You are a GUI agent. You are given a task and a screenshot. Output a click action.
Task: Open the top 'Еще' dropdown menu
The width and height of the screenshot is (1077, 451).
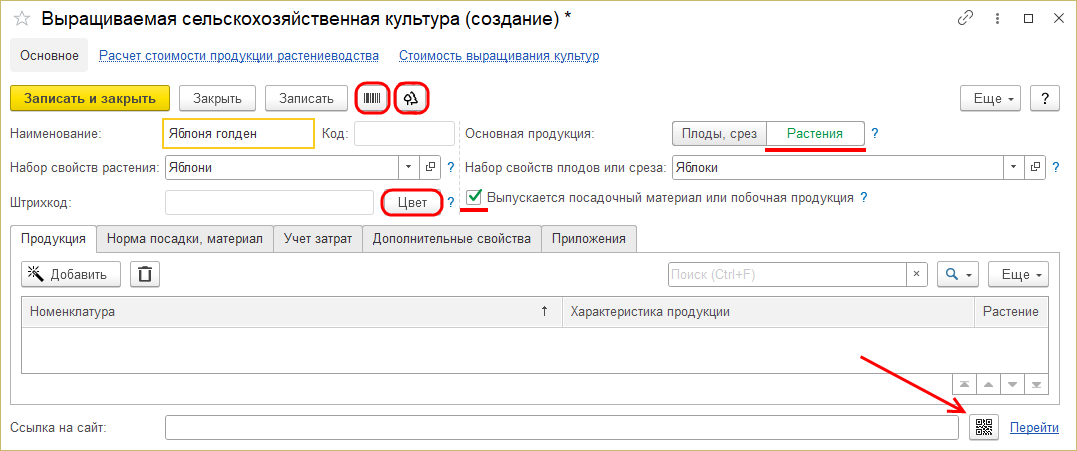click(x=990, y=98)
